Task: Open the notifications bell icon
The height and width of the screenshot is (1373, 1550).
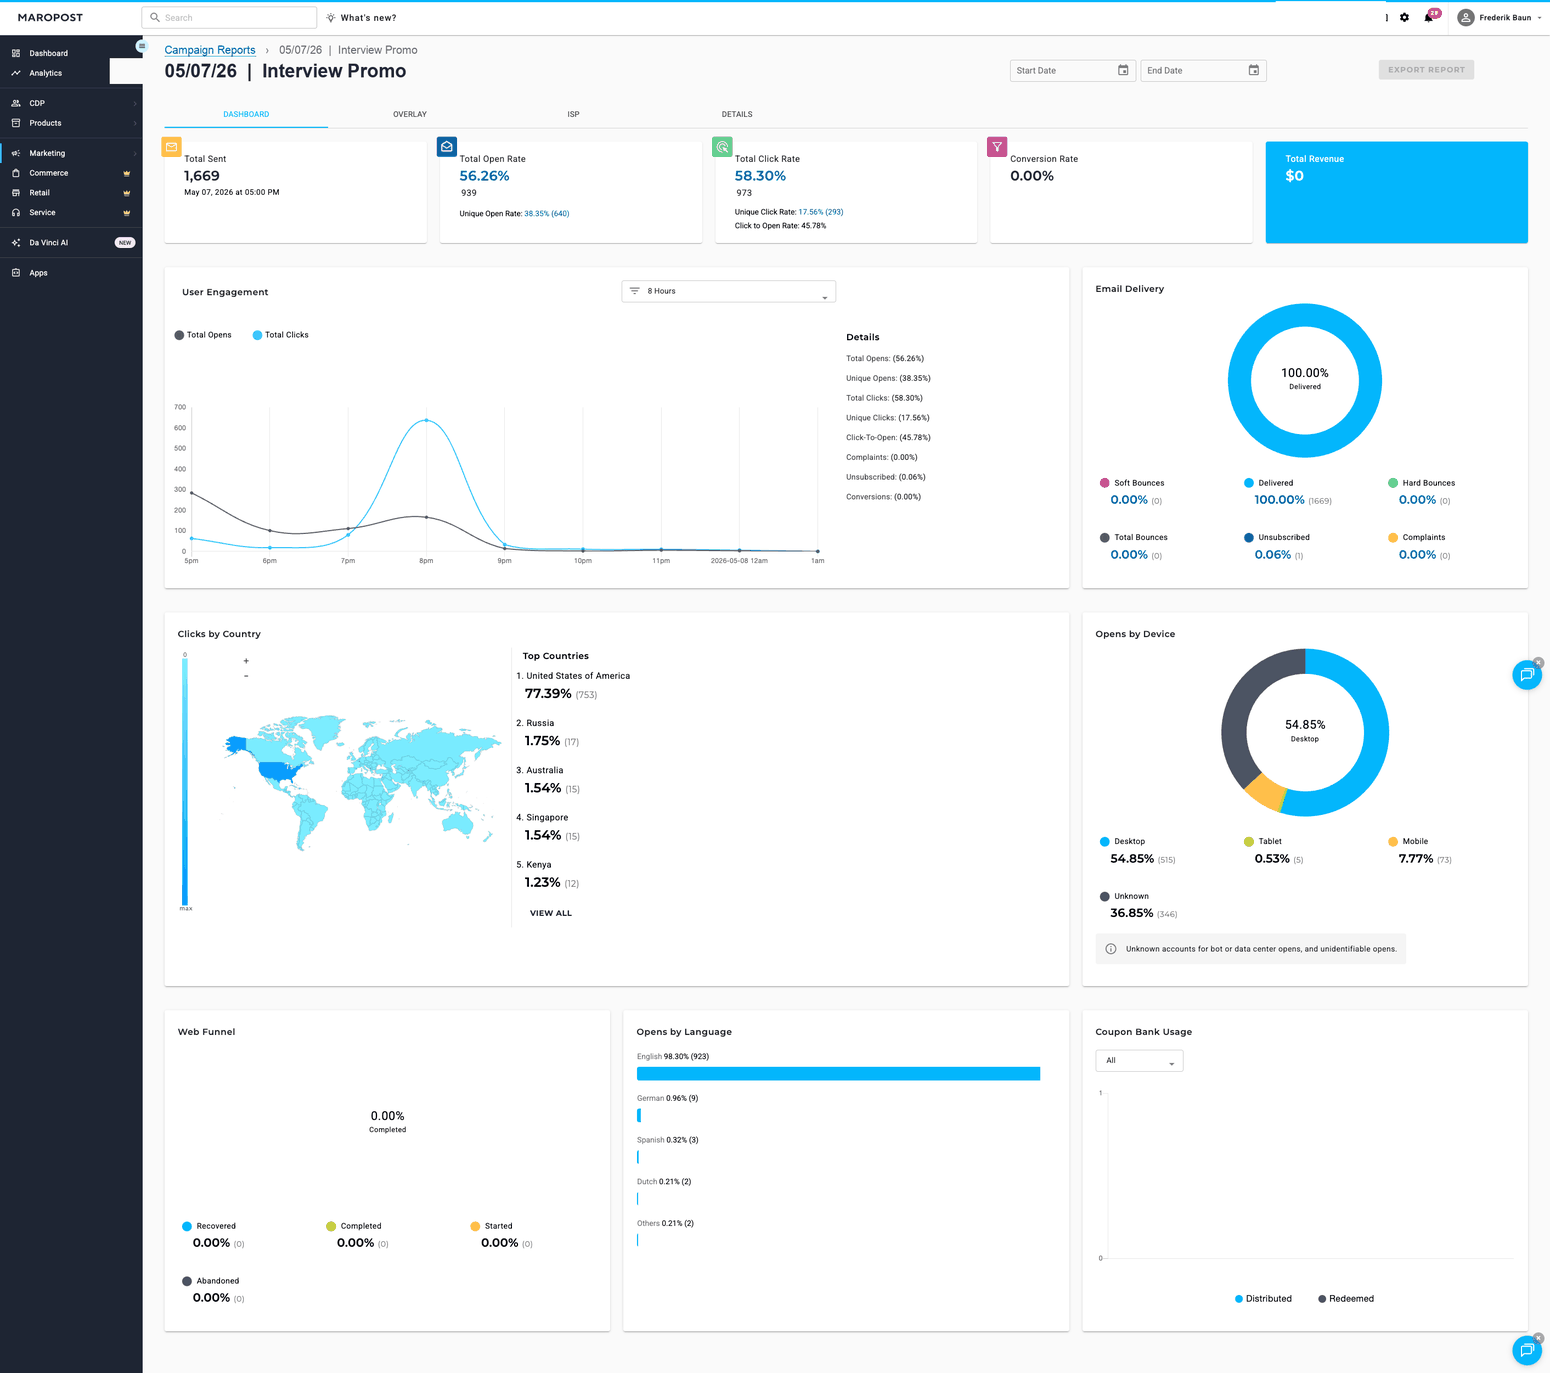Action: point(1428,17)
